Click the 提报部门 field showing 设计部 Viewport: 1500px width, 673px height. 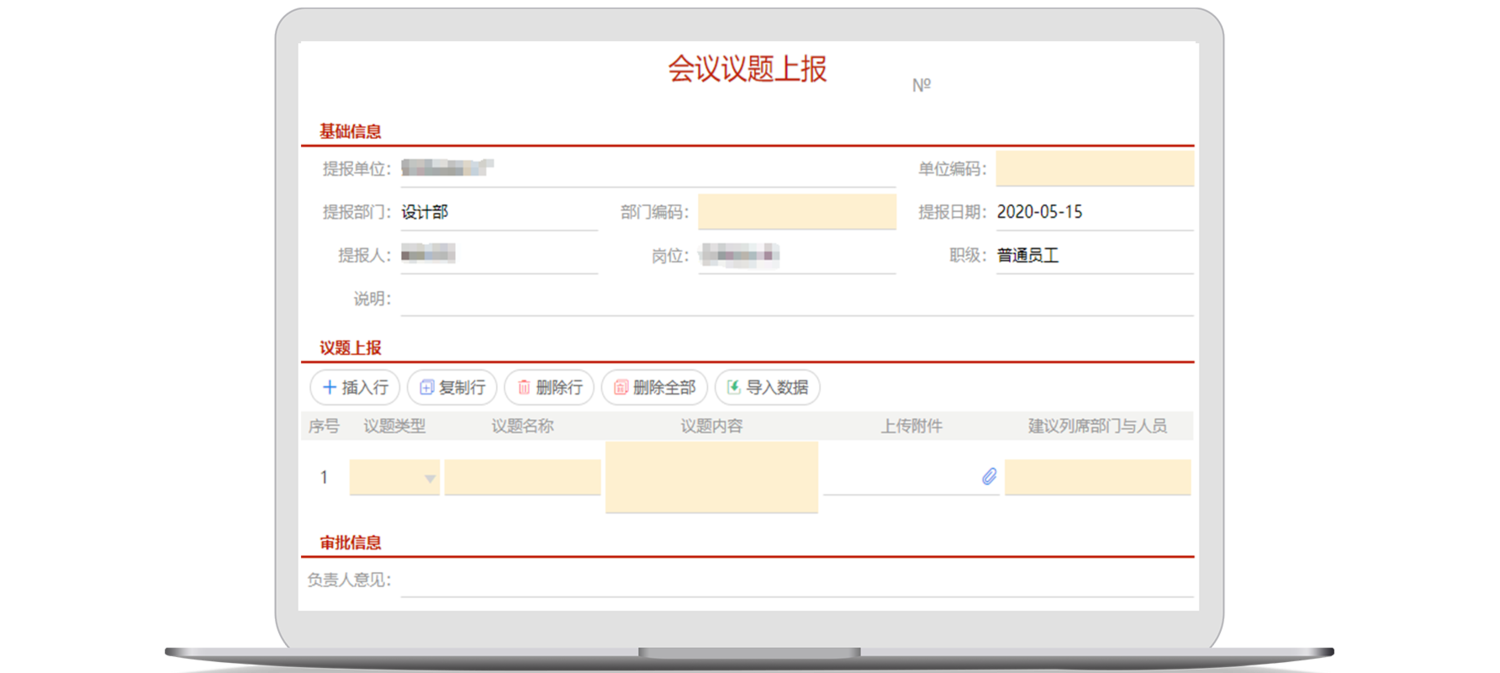pos(498,212)
